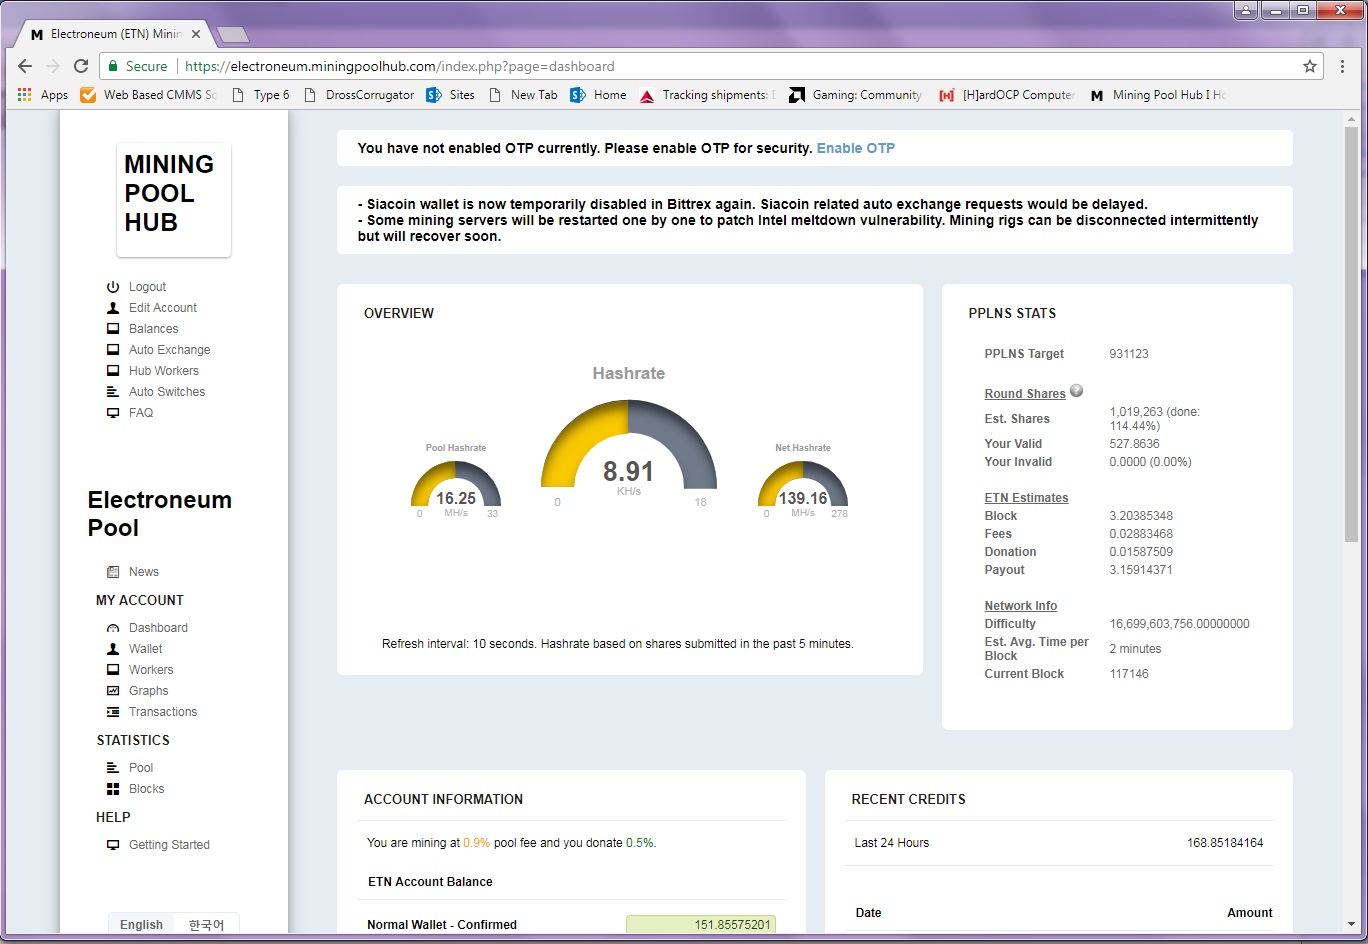Open the Chrome three-dot menu

[x=1343, y=66]
